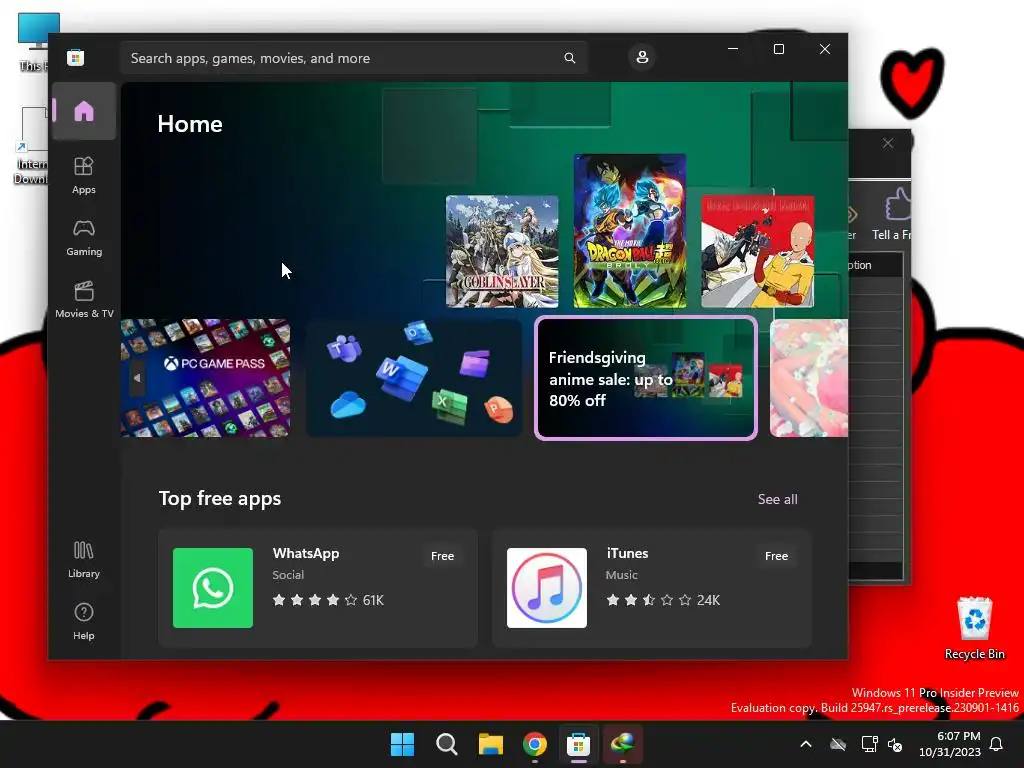Open the Help section
Viewport: 1024px width, 768px height.
pyautogui.click(x=84, y=621)
